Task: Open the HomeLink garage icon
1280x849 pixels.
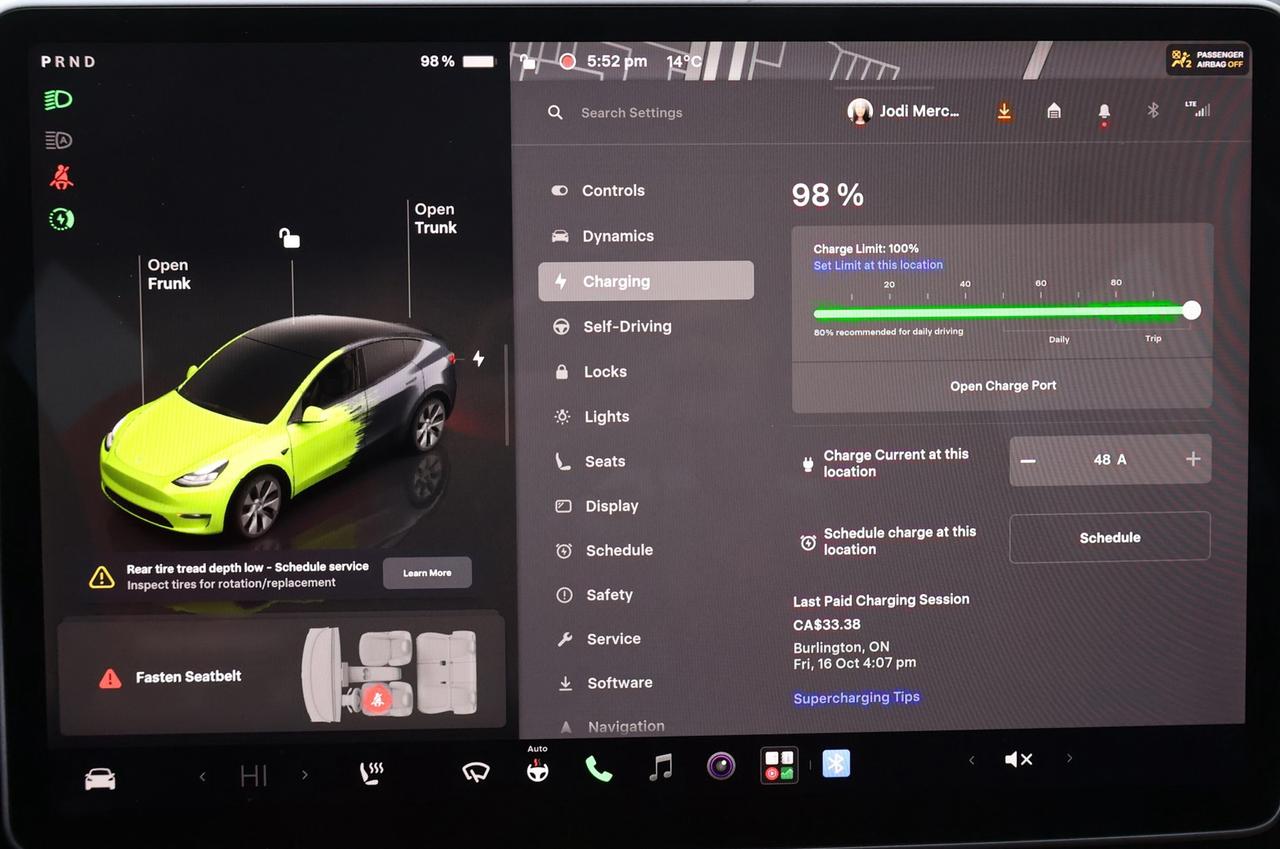Action: pyautogui.click(x=1054, y=111)
